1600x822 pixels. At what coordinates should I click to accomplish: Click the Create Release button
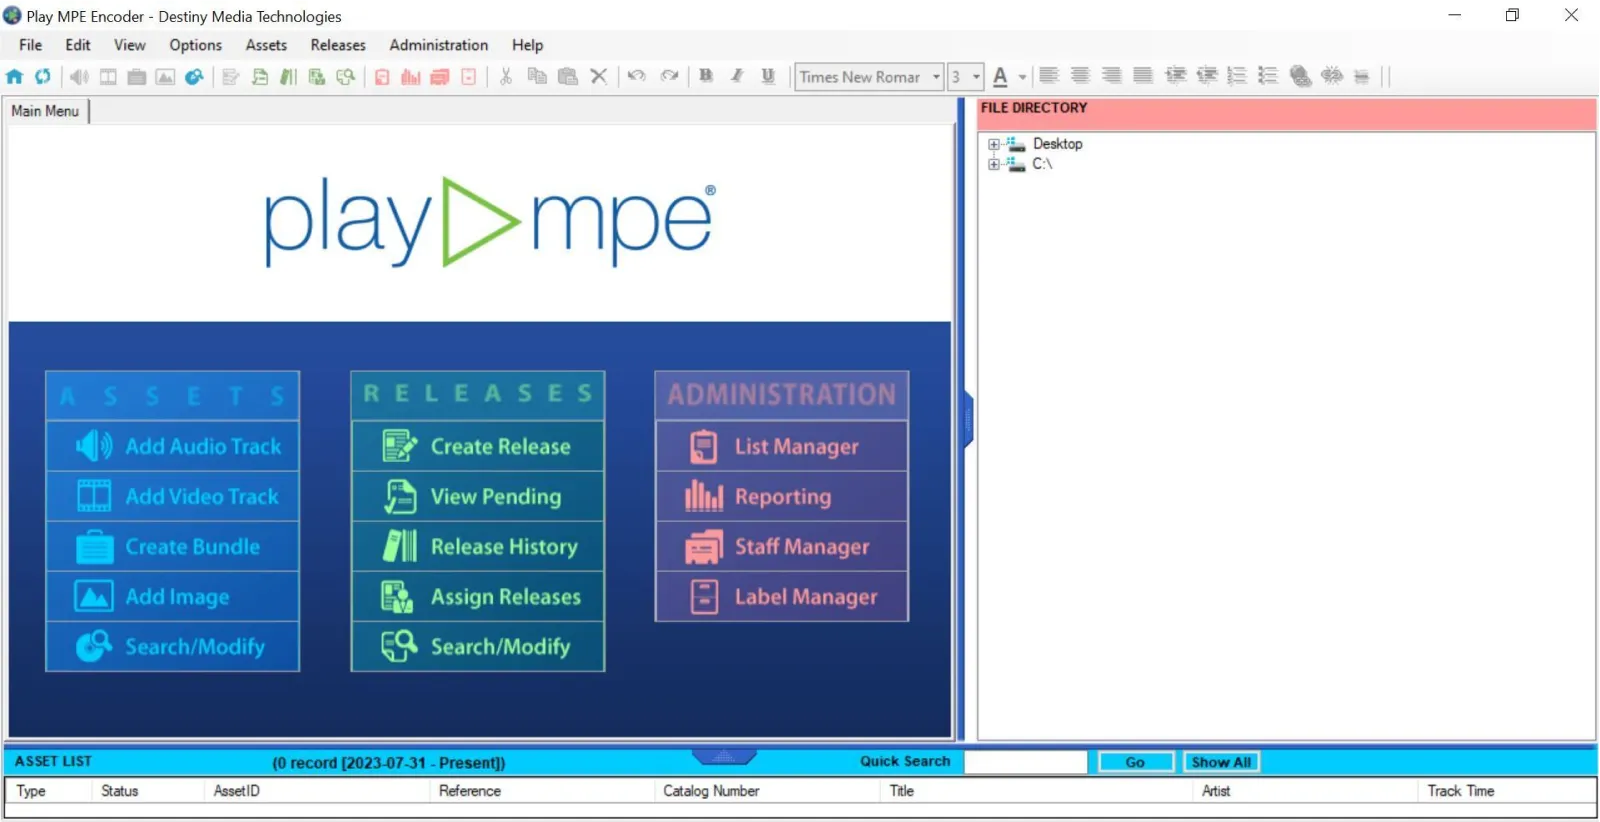478,446
